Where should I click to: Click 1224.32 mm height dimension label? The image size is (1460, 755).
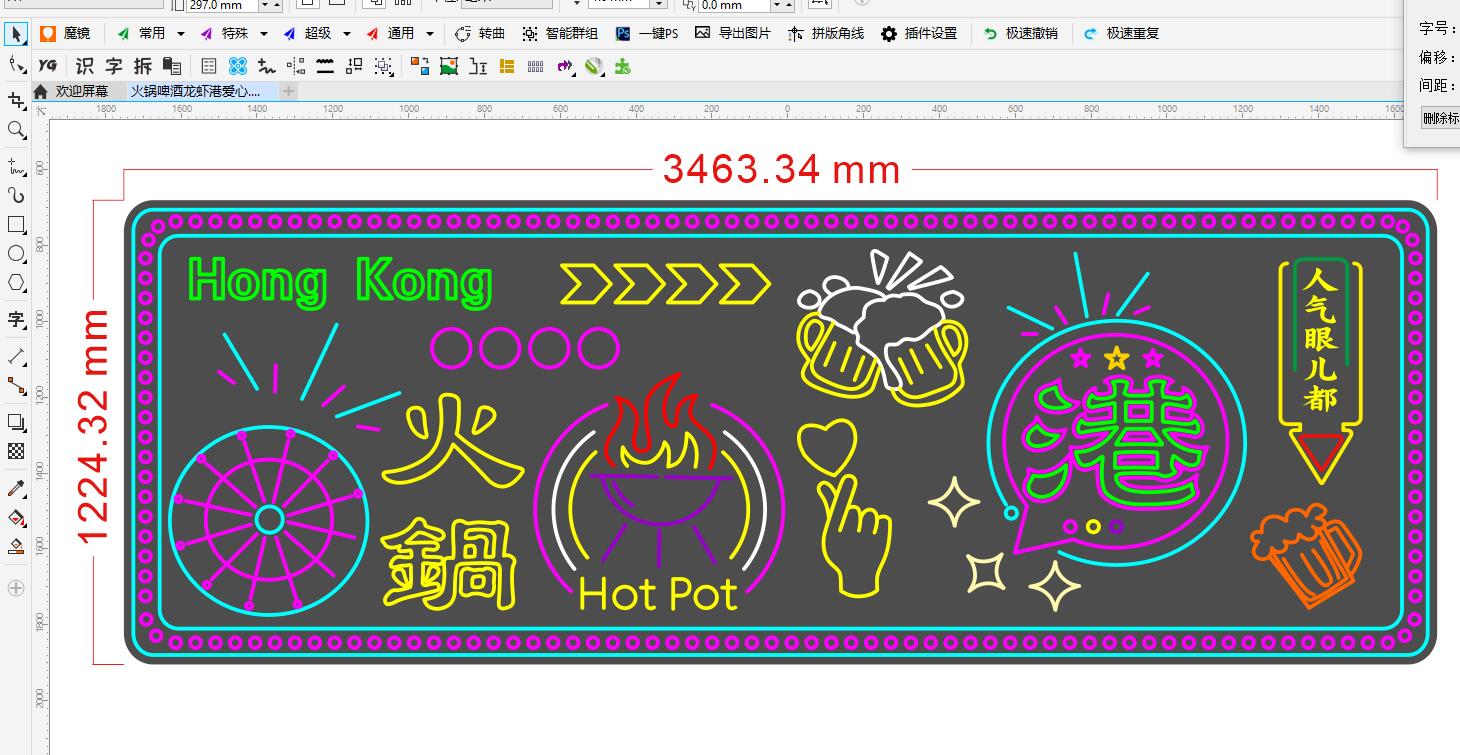pos(92,427)
